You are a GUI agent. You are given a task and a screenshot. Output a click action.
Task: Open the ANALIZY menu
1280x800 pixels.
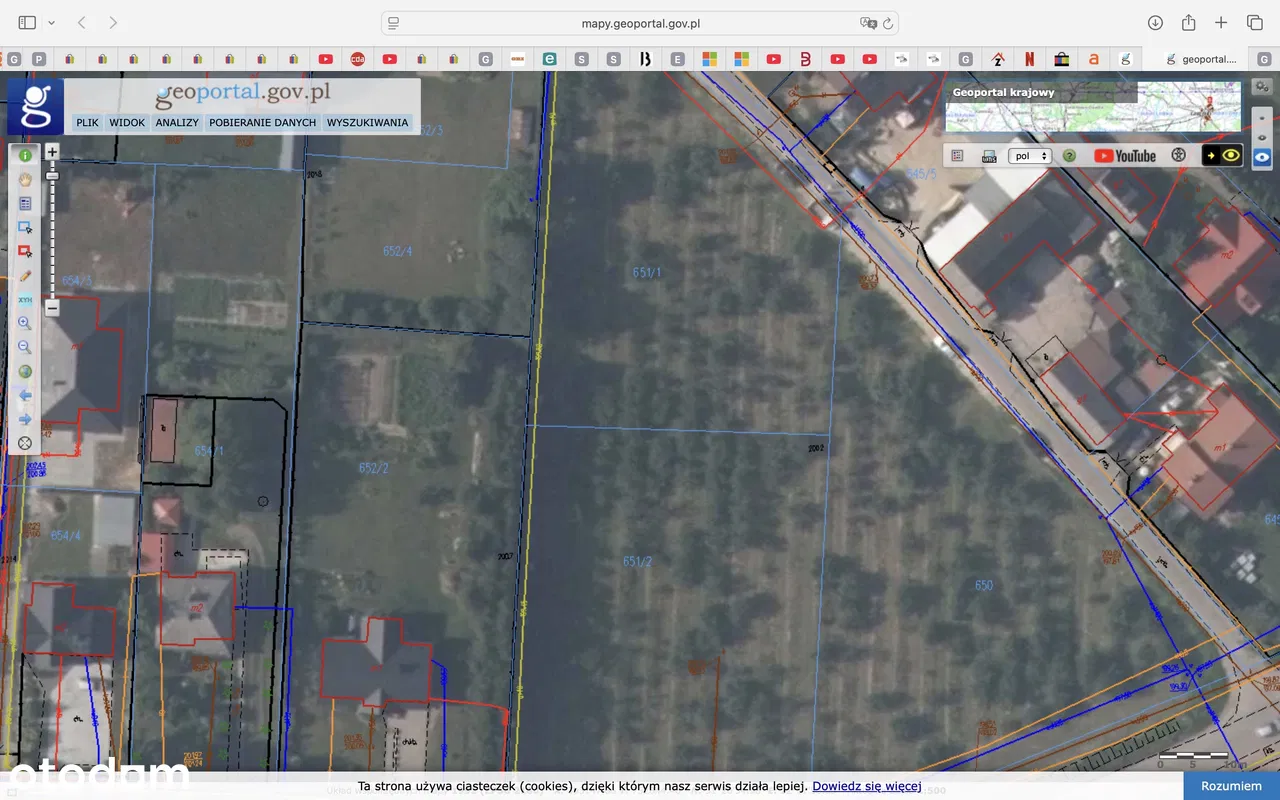[175, 122]
